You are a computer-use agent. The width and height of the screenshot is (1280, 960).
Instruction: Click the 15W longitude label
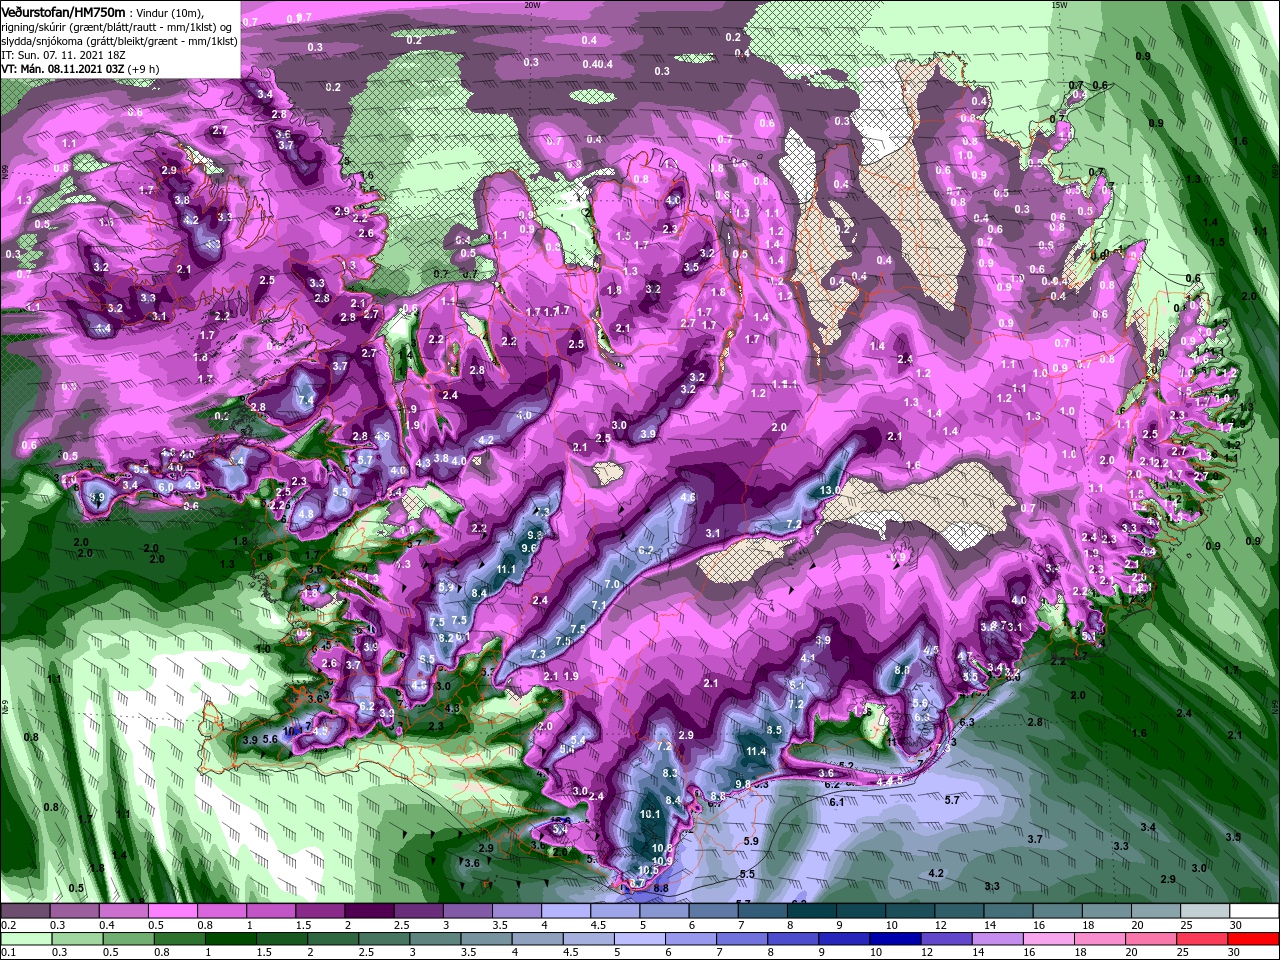(1059, 5)
